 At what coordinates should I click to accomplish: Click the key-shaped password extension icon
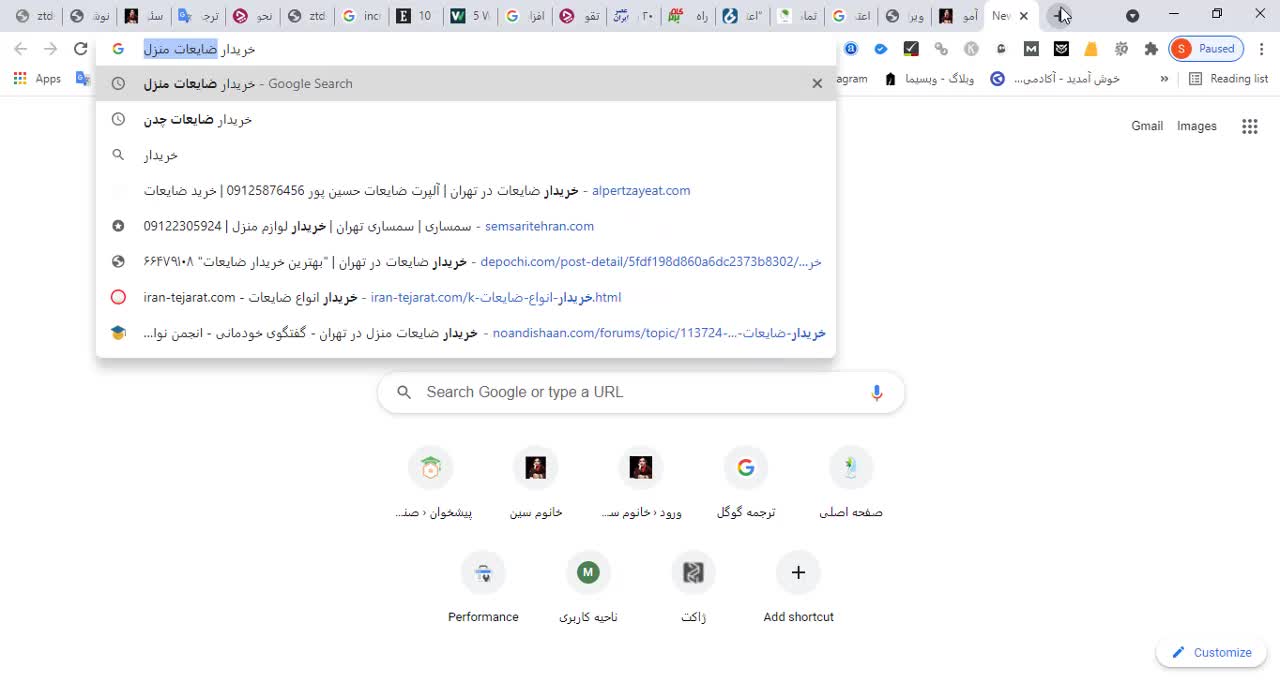(941, 48)
